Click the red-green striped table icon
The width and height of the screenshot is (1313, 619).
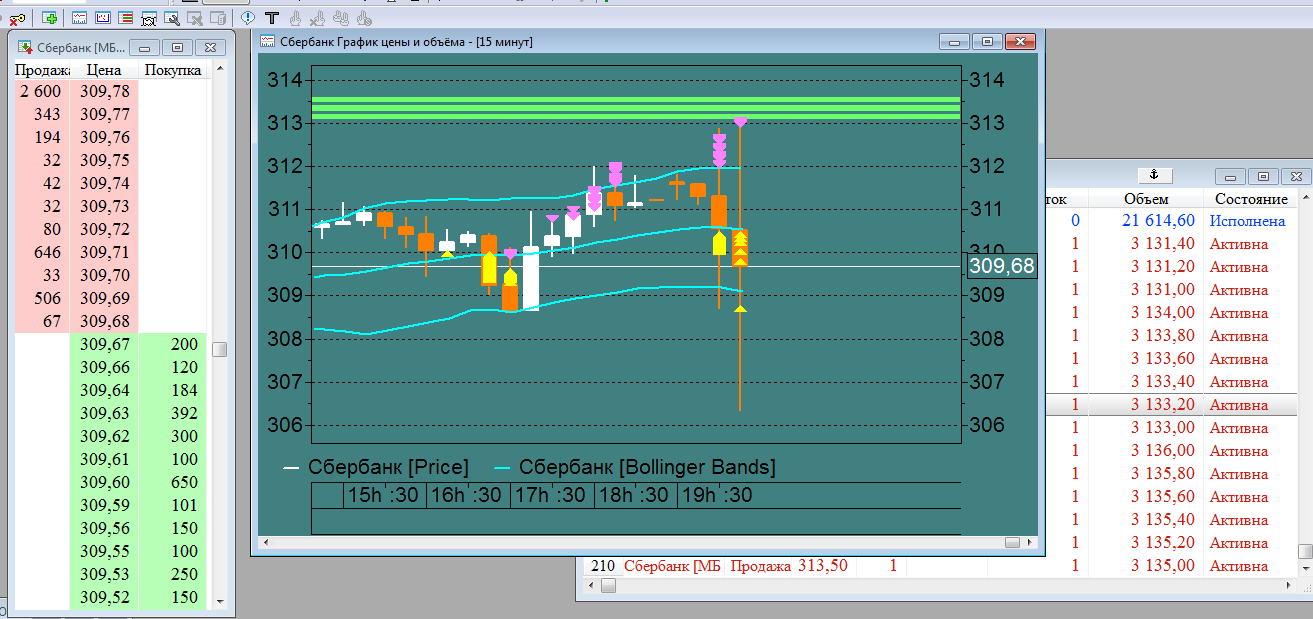click(125, 18)
